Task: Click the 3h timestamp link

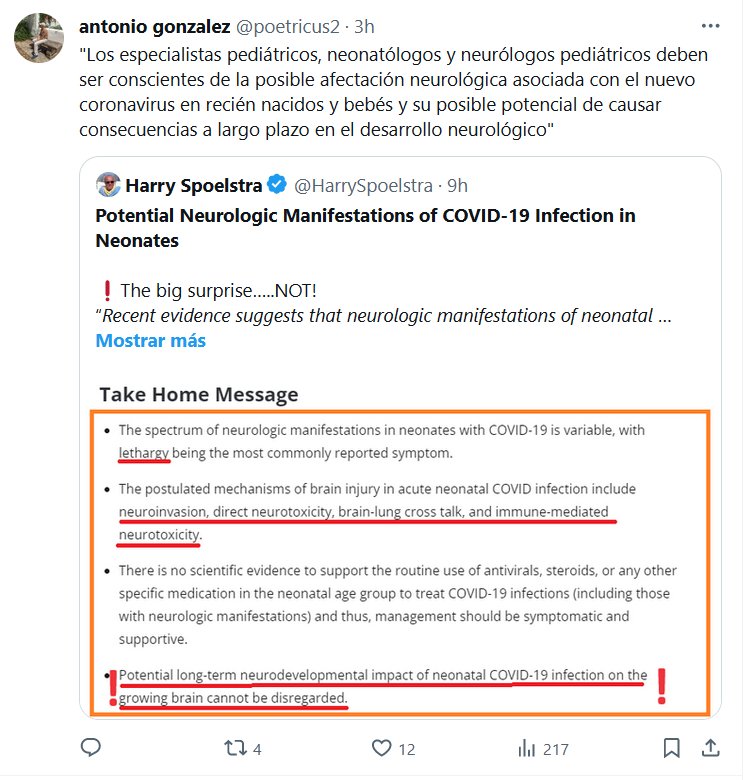Action: [364, 25]
